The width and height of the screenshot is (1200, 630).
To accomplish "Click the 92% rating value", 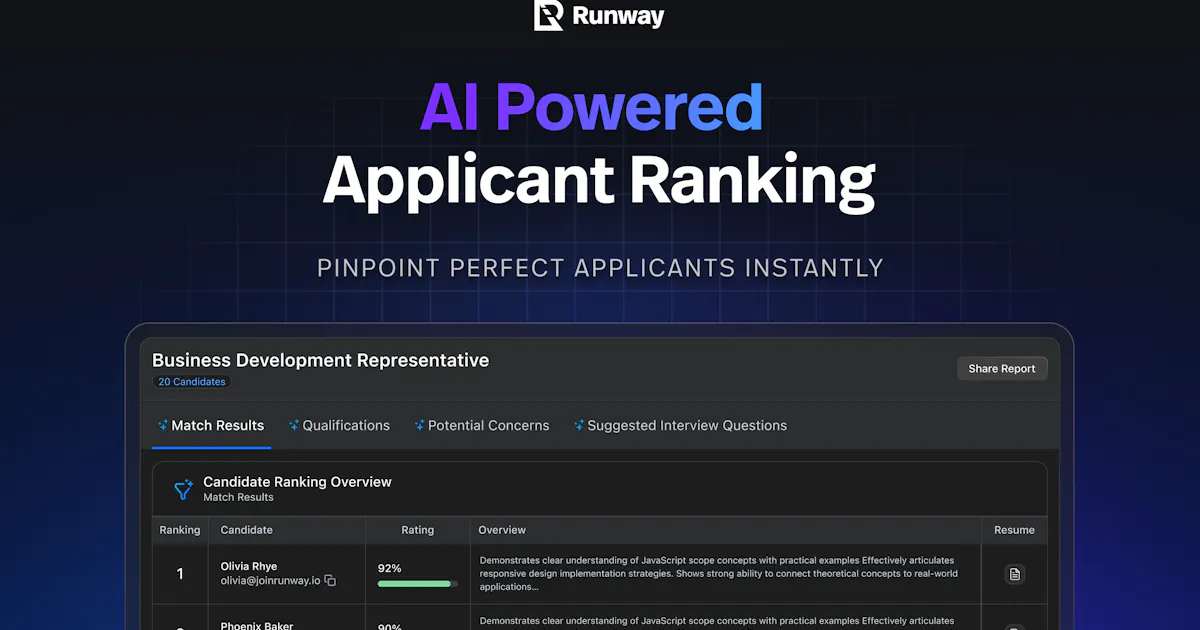I will pos(389,568).
